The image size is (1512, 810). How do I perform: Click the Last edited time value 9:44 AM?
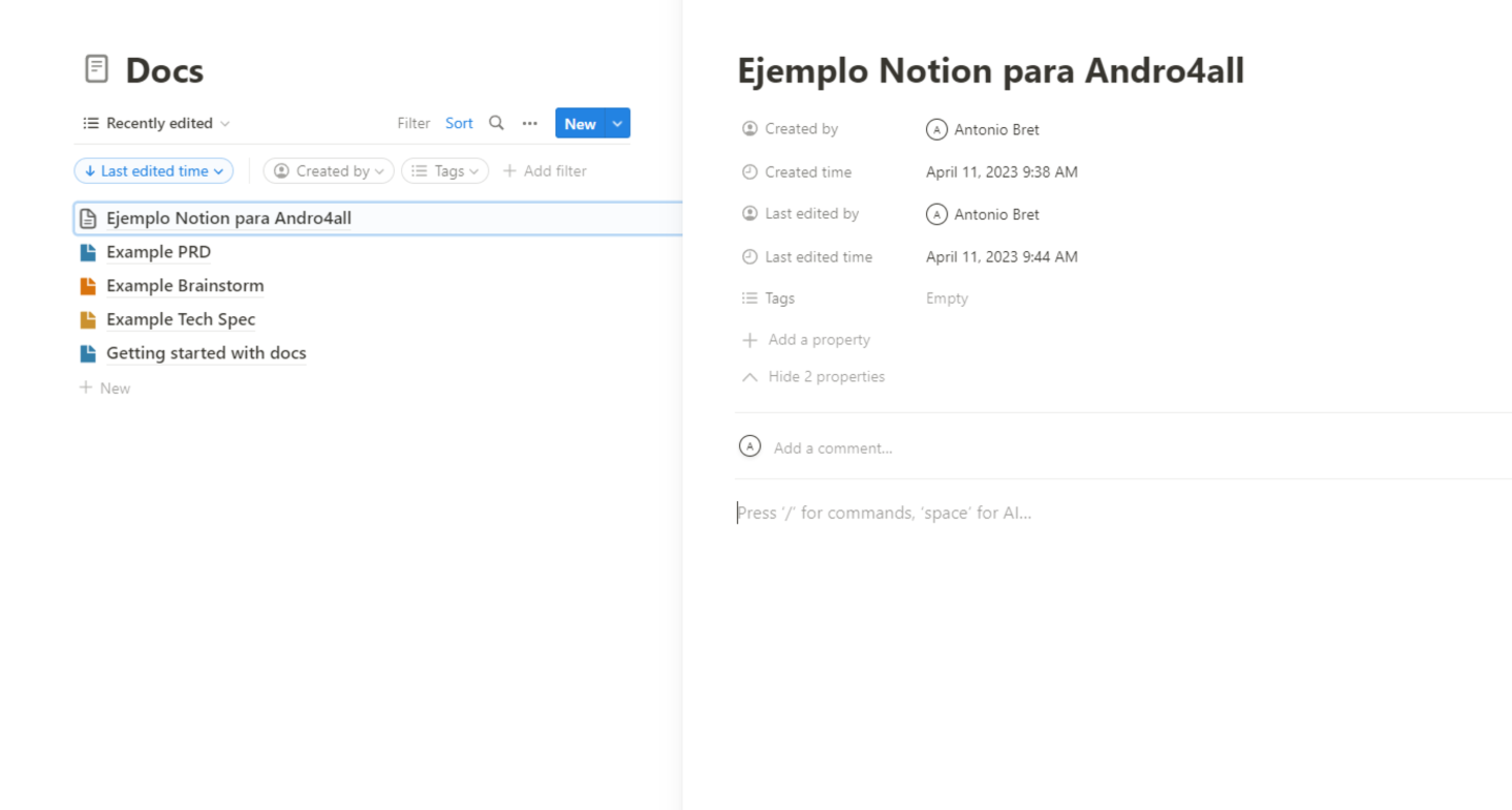[x=1002, y=257]
